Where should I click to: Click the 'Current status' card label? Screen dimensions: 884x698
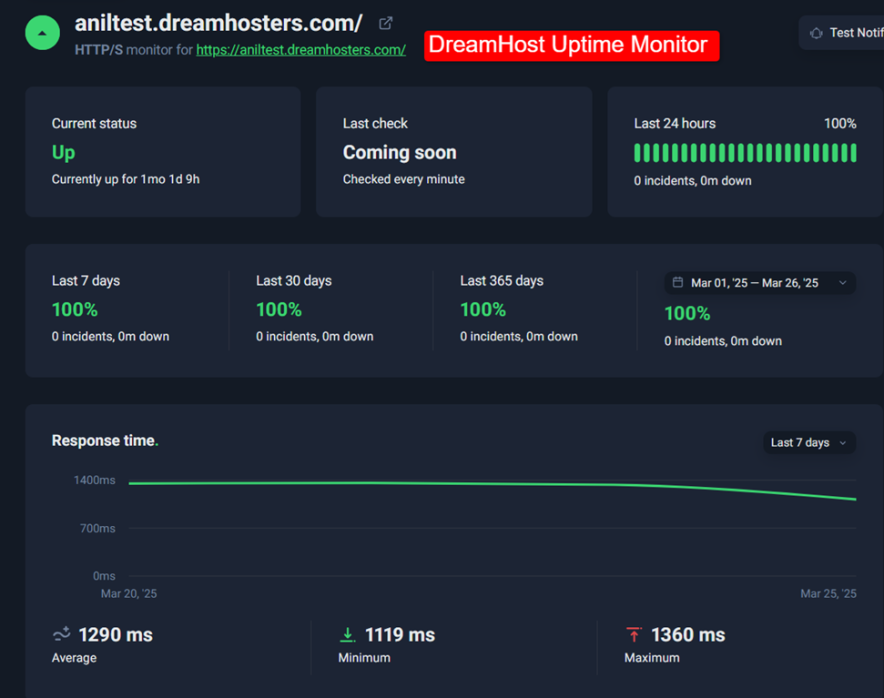coord(94,123)
